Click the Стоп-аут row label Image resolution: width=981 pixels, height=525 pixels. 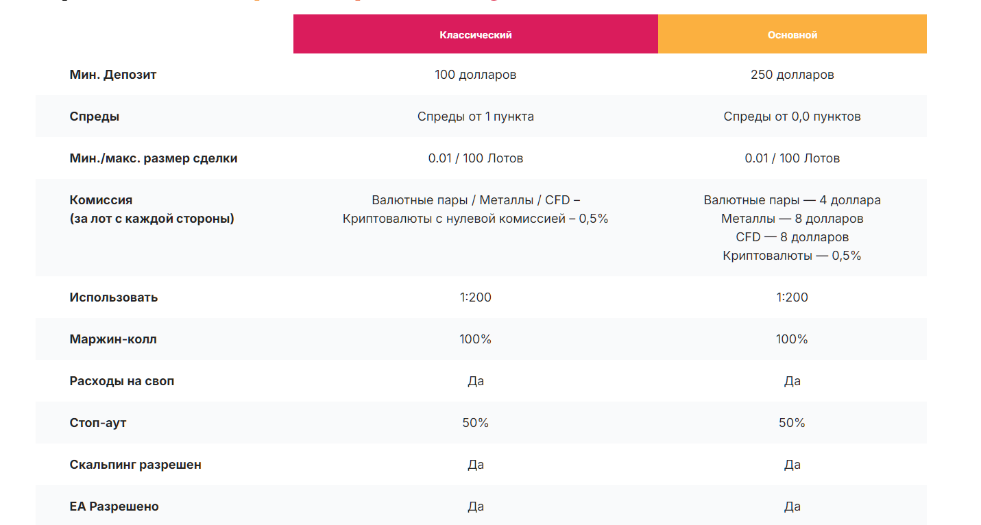click(98, 423)
